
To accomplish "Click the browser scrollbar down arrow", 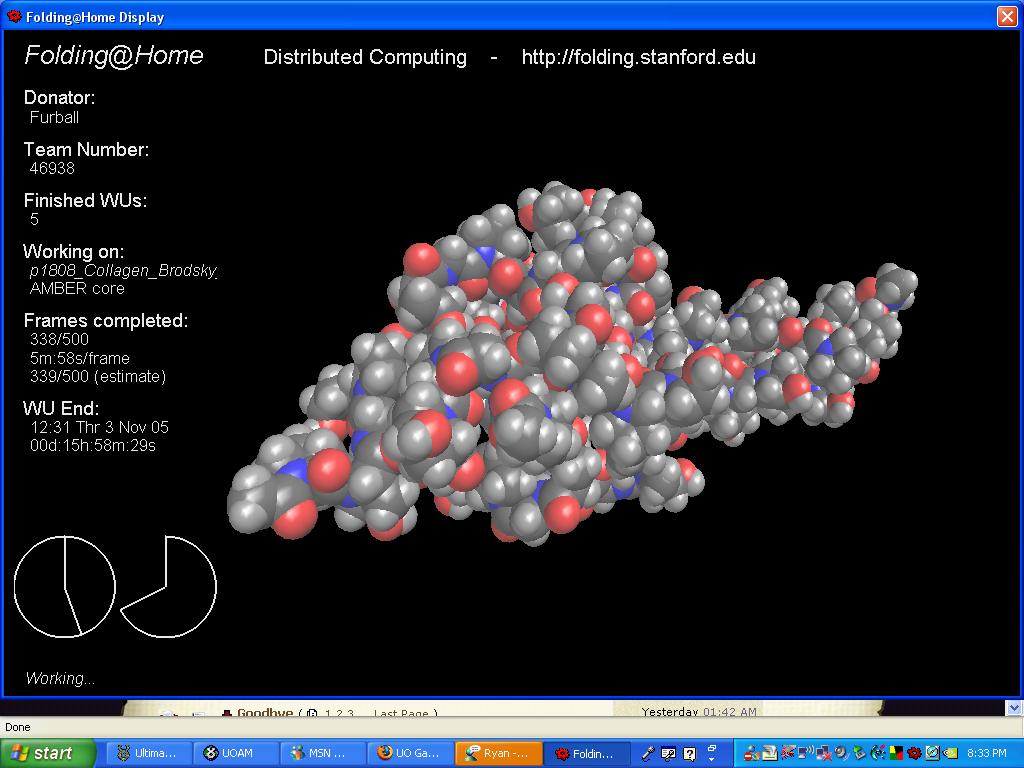I will click(x=1014, y=708).
